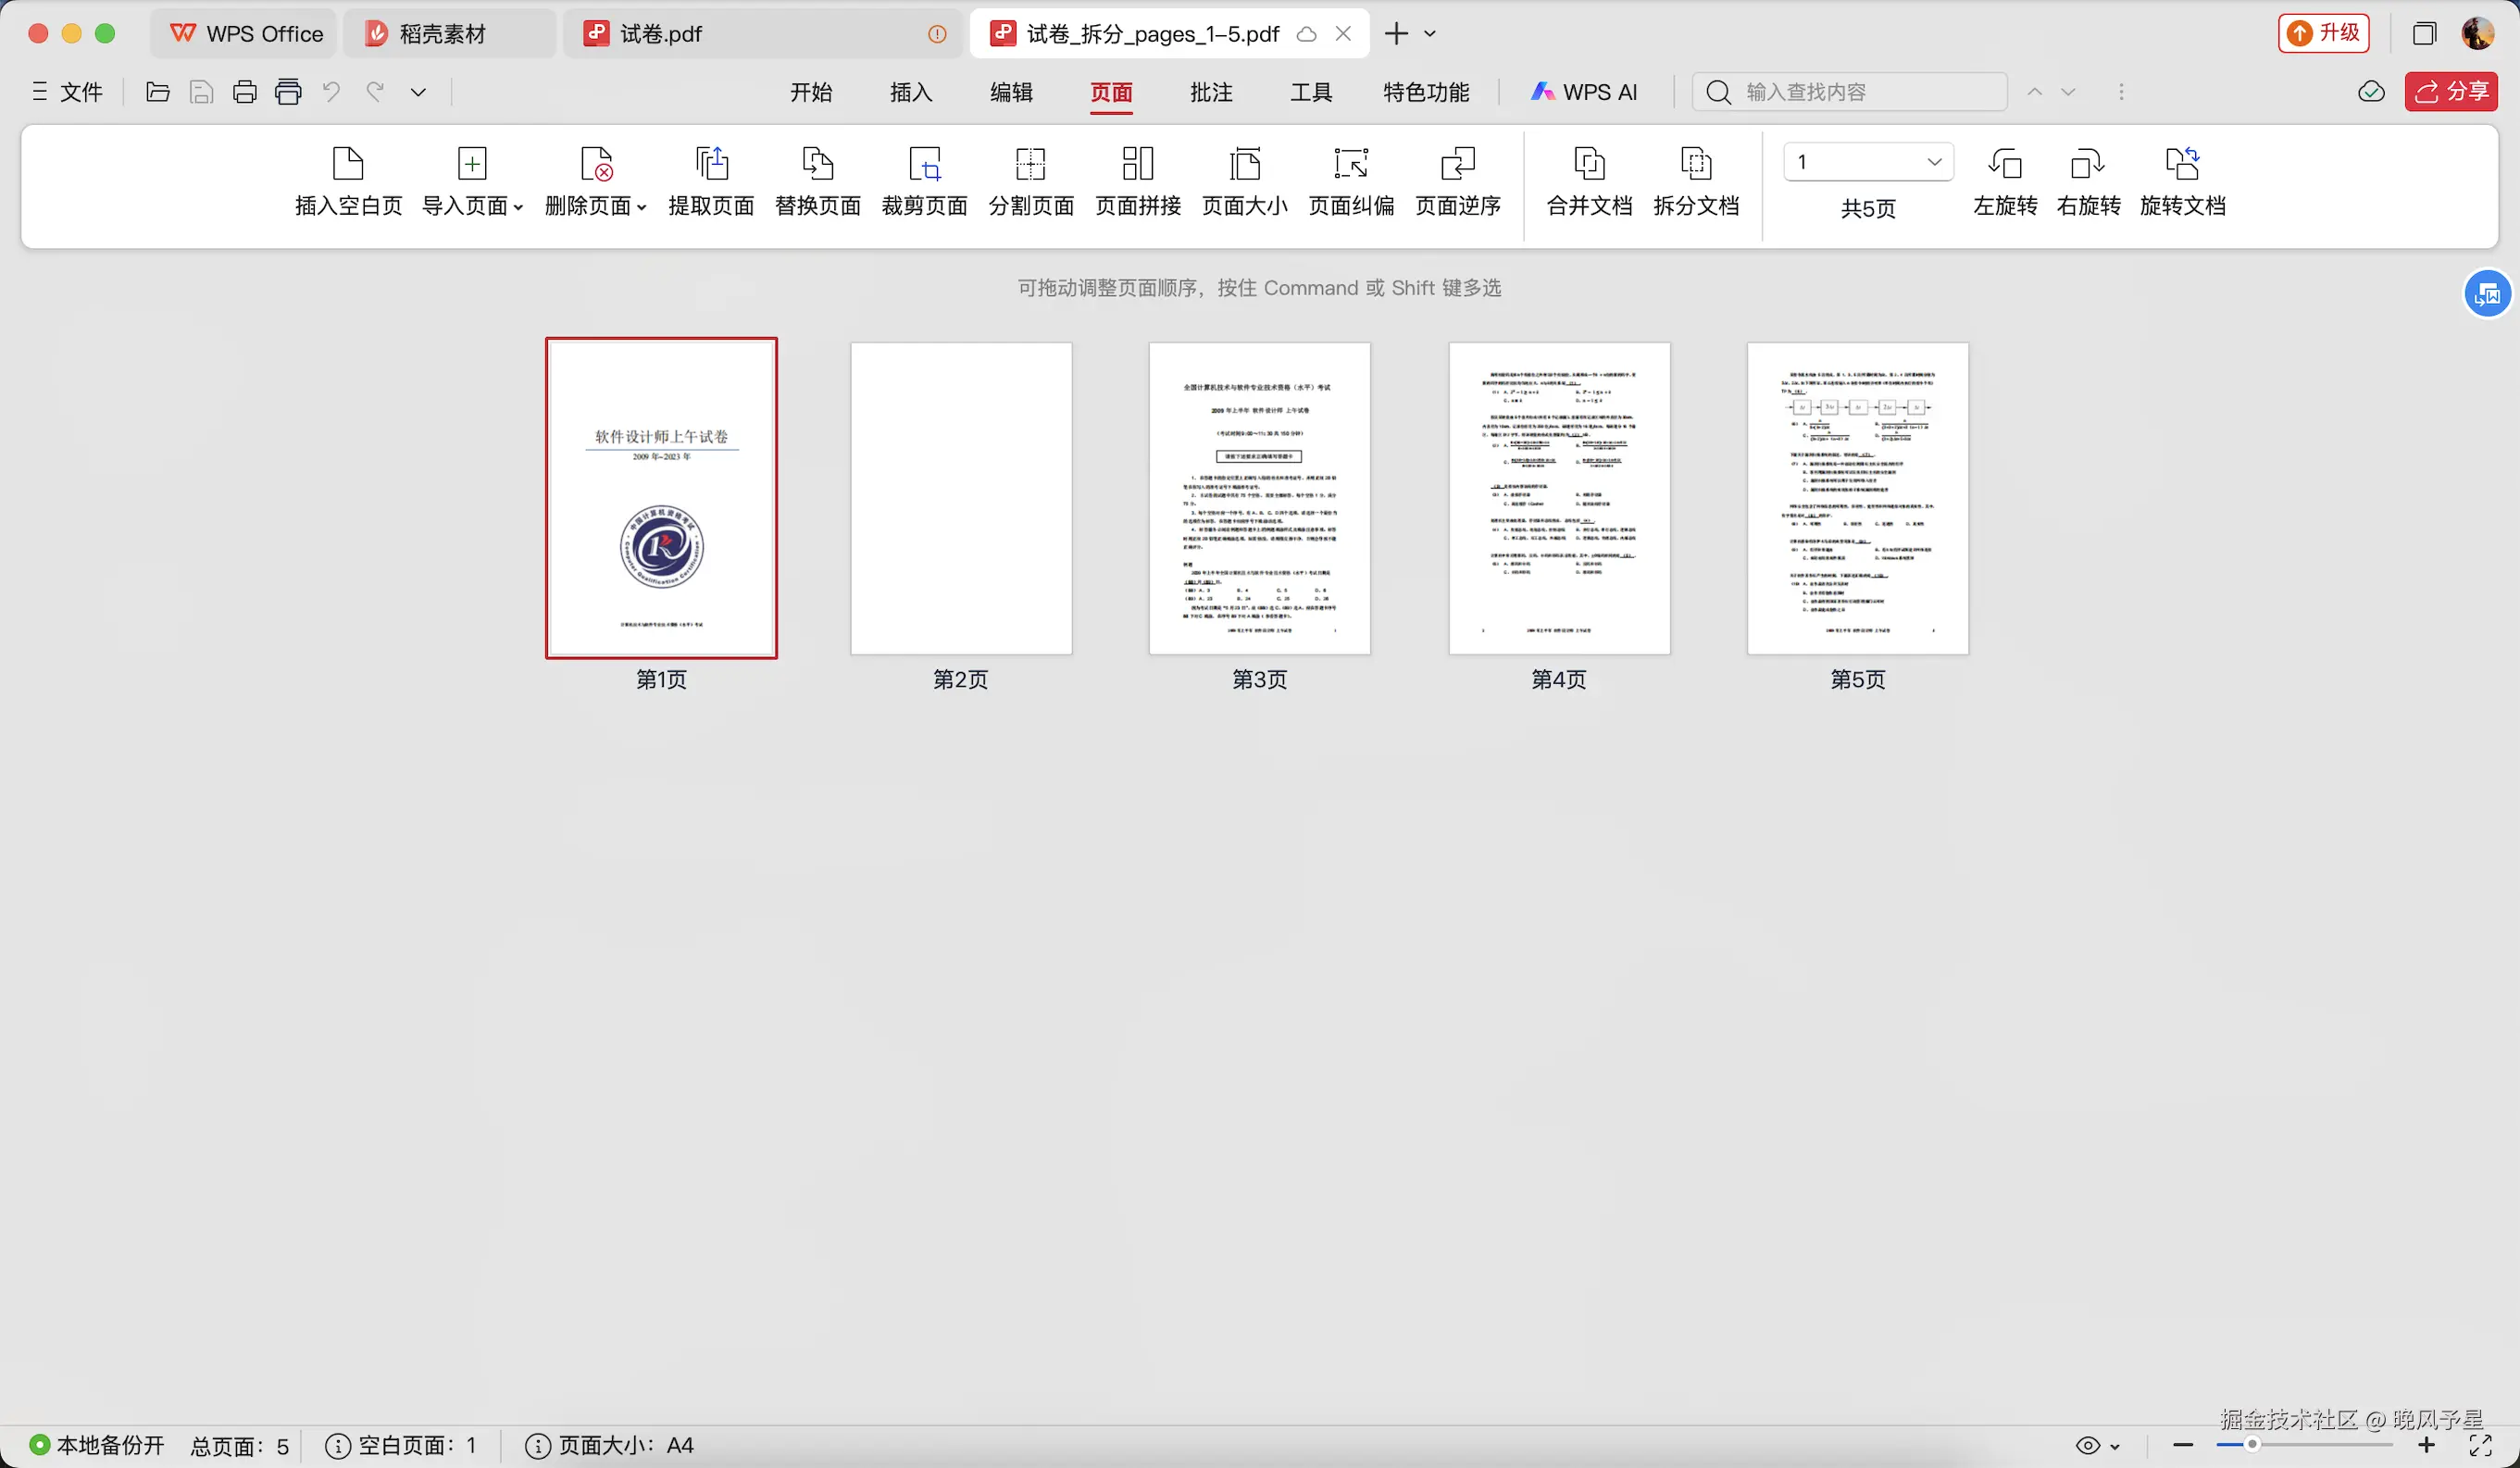
Task: Expand the Delete Pages dropdown (删除页面)
Action: coord(641,207)
